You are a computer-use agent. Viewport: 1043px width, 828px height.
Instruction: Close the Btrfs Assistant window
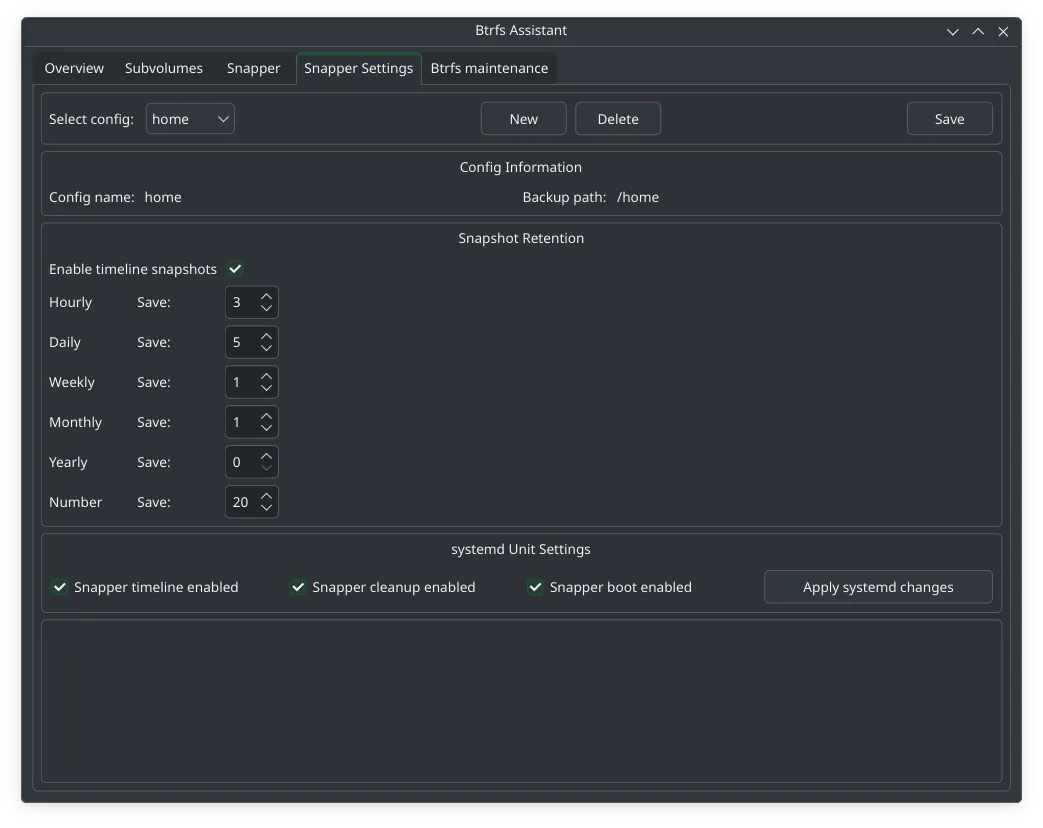1003,31
